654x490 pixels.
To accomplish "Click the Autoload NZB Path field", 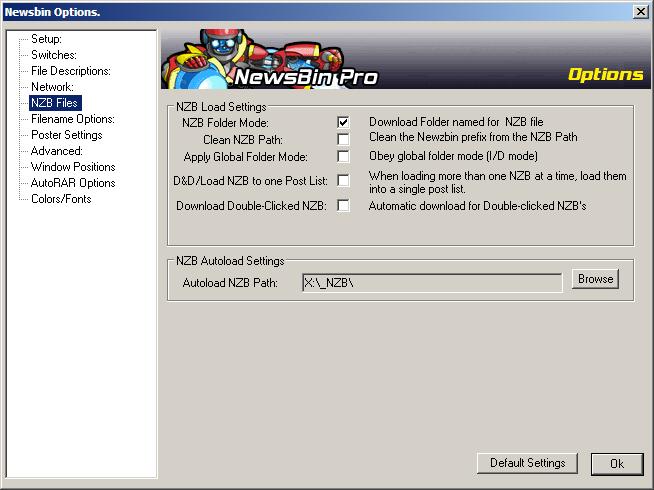I will (432, 283).
